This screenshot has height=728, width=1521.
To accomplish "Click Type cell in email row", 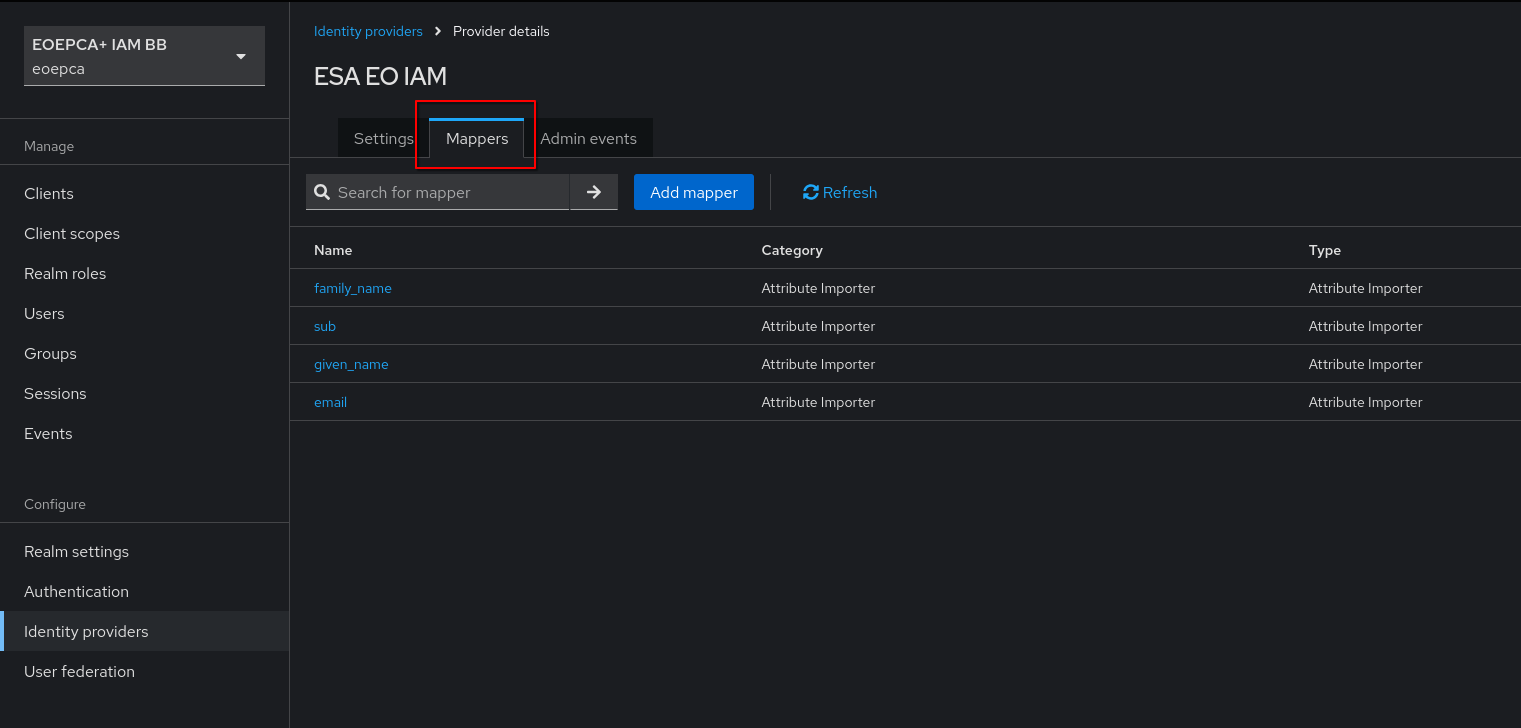I will (x=1365, y=402).
